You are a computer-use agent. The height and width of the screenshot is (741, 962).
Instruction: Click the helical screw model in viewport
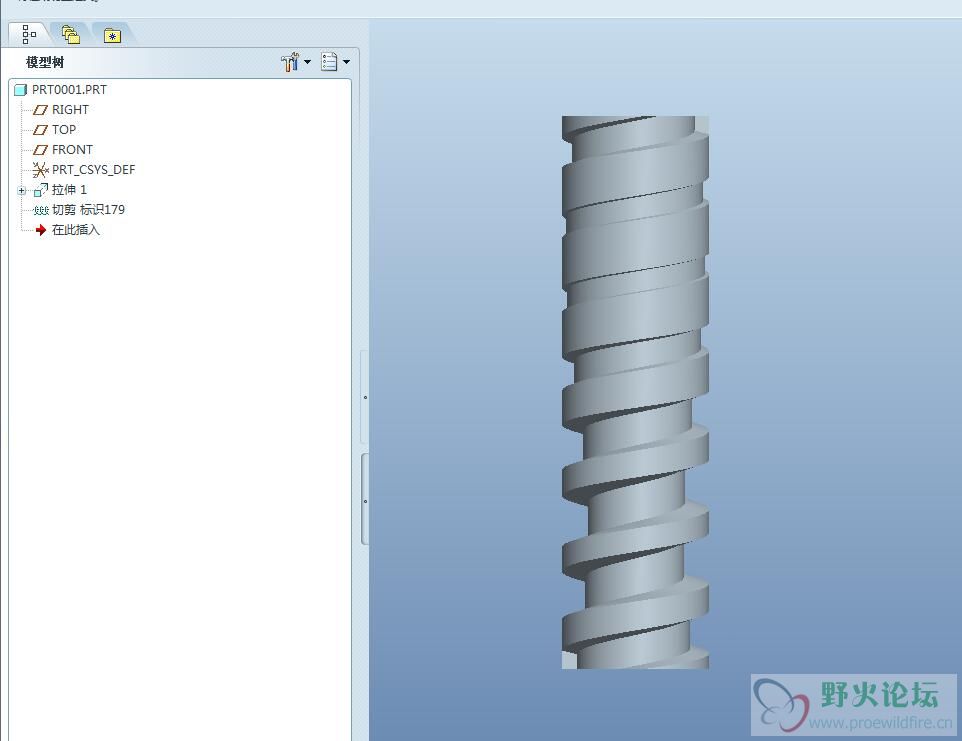635,392
